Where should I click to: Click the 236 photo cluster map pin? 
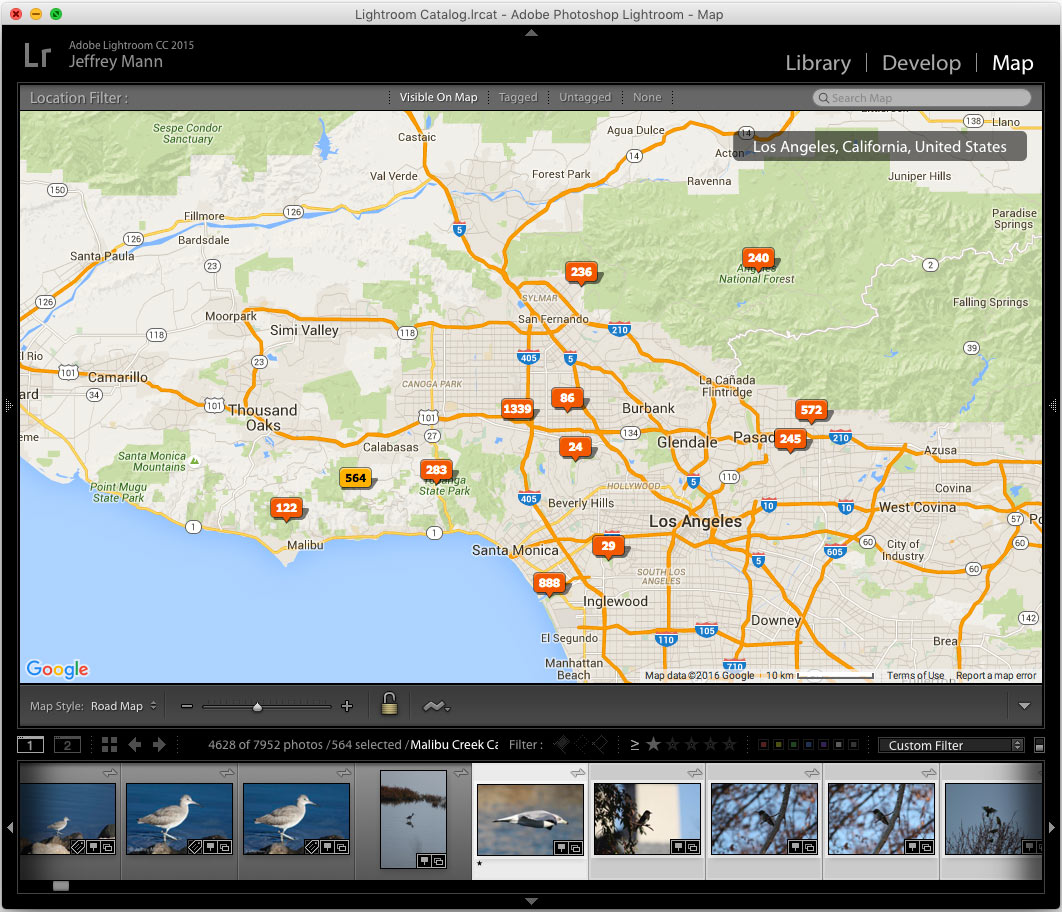[x=581, y=273]
